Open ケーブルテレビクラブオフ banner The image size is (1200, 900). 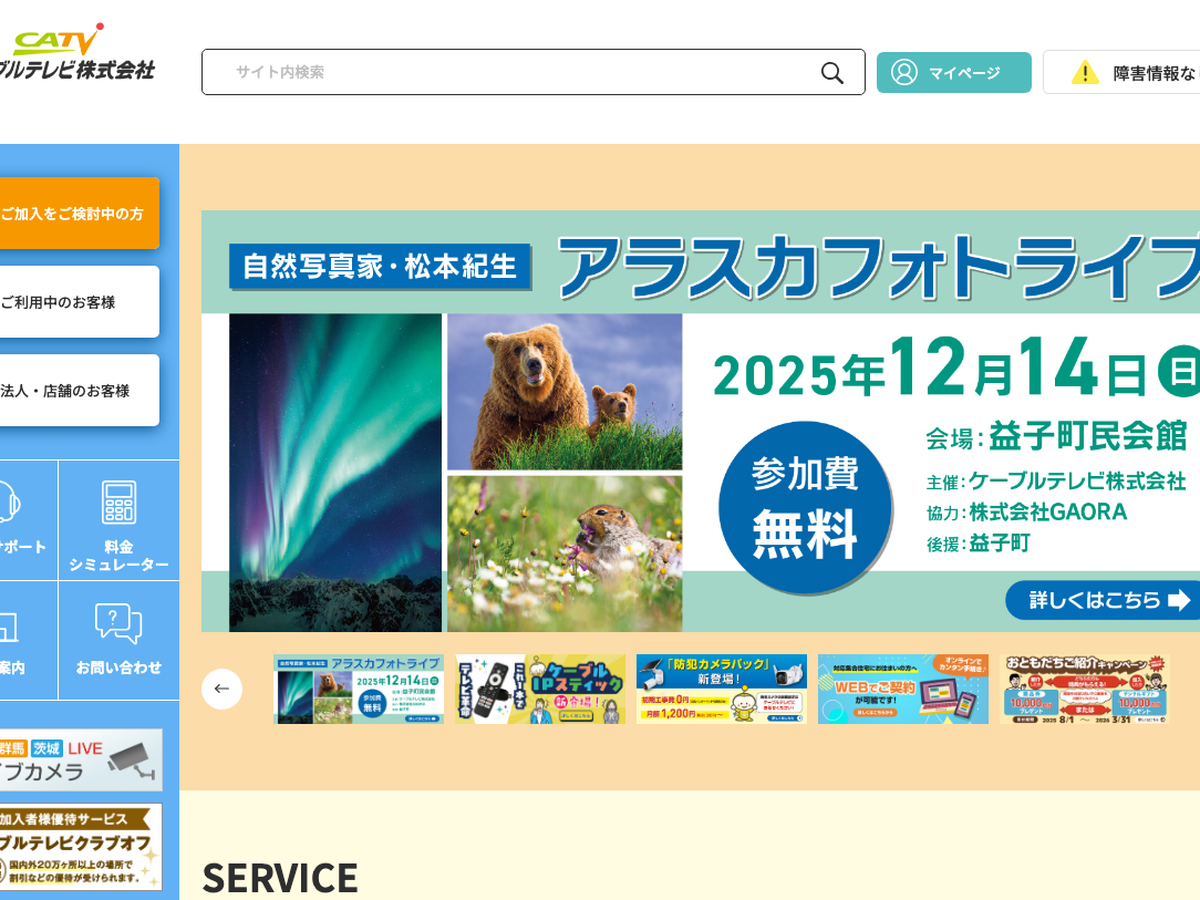80,847
